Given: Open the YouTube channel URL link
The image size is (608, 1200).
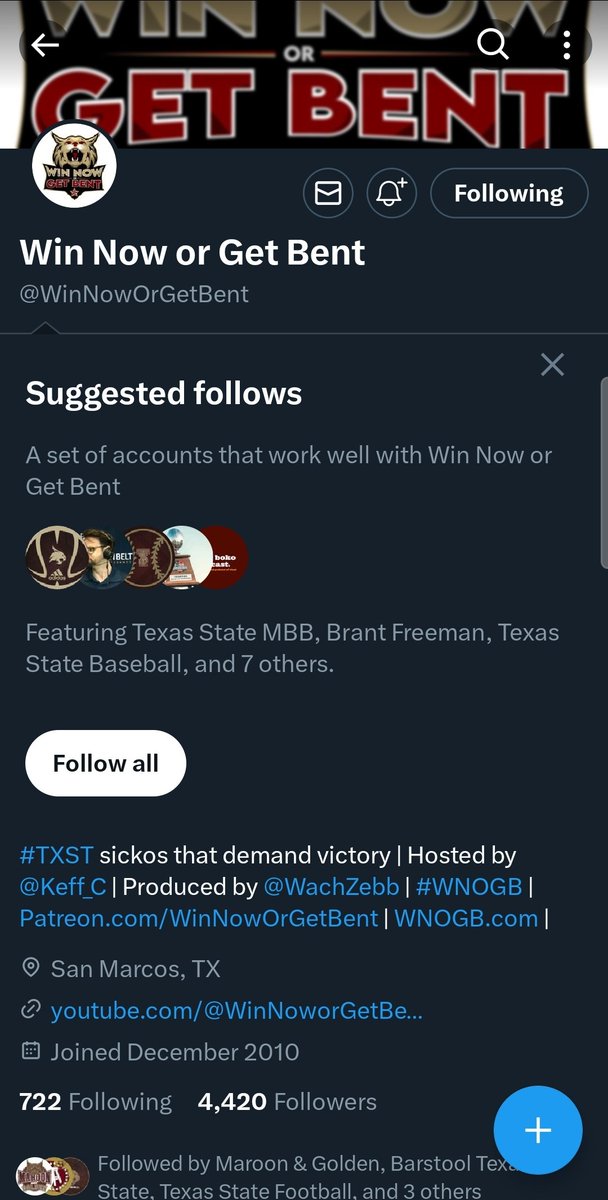Looking at the screenshot, I should pyautogui.click(x=237, y=1011).
